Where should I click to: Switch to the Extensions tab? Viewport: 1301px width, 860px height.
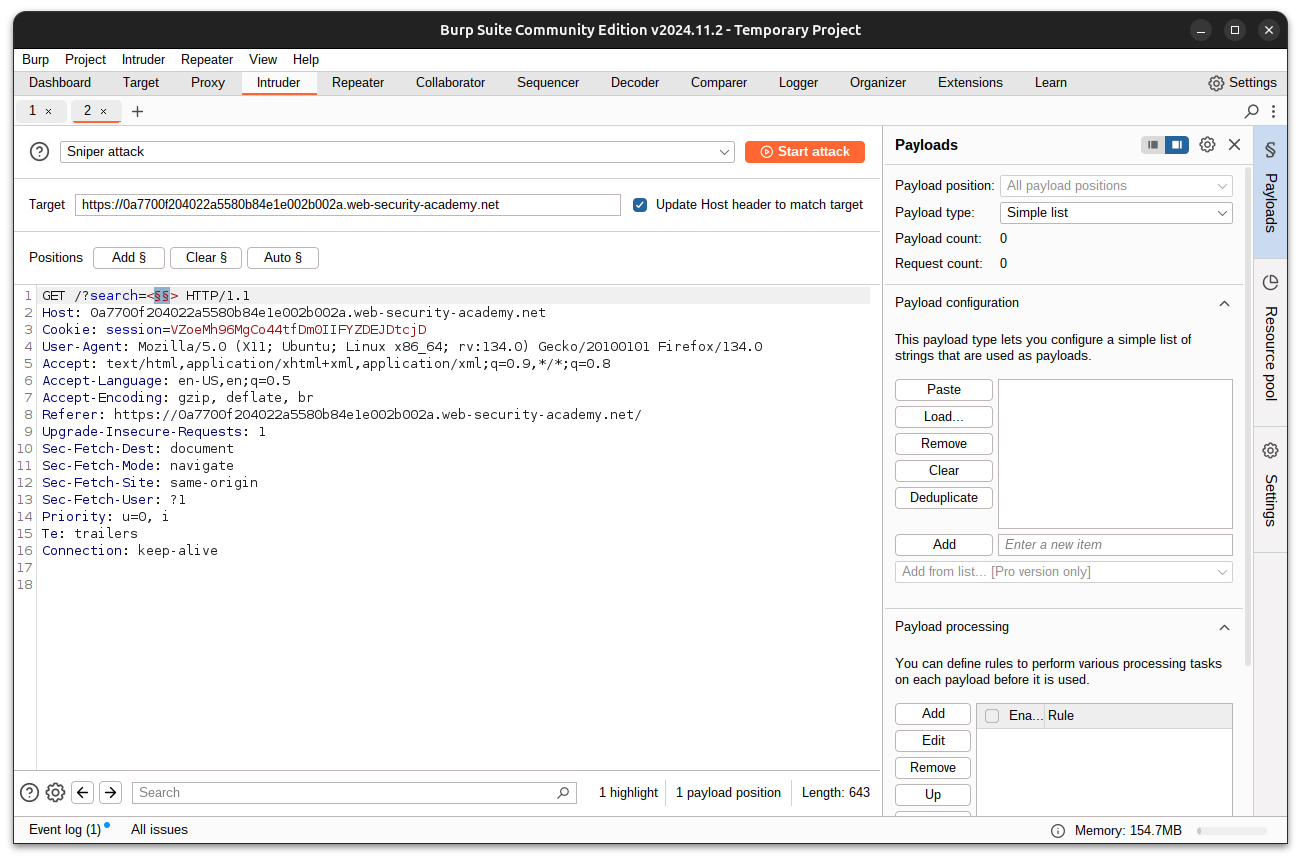click(x=970, y=83)
